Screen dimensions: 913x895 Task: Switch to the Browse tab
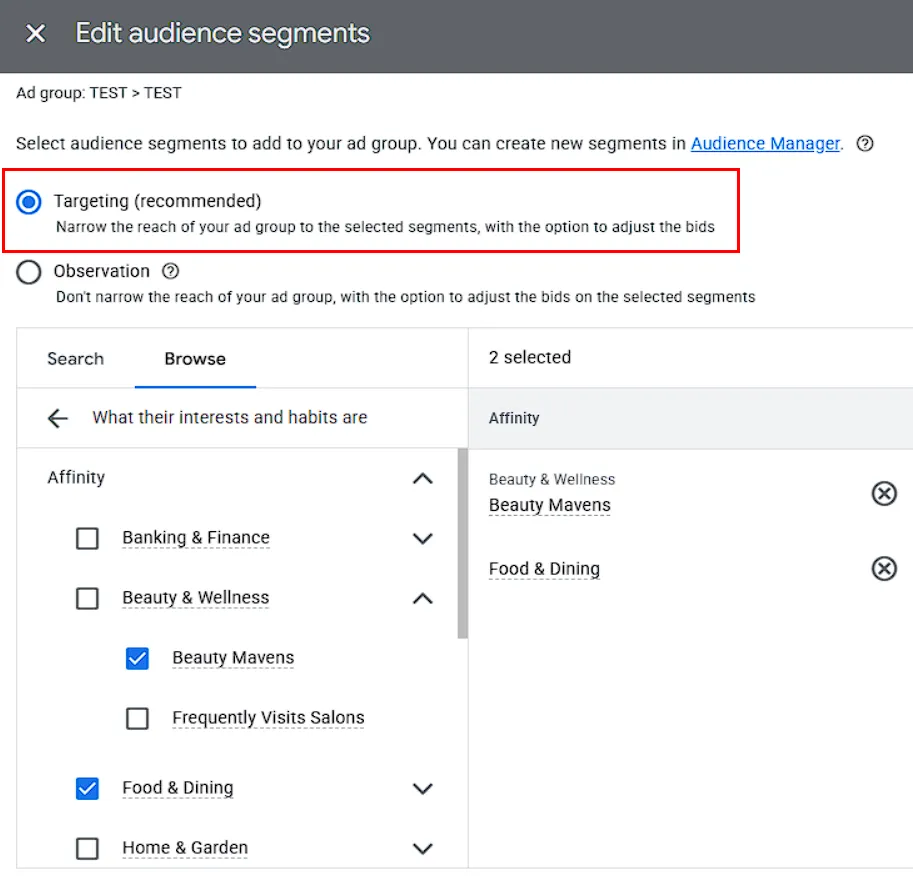(195, 359)
